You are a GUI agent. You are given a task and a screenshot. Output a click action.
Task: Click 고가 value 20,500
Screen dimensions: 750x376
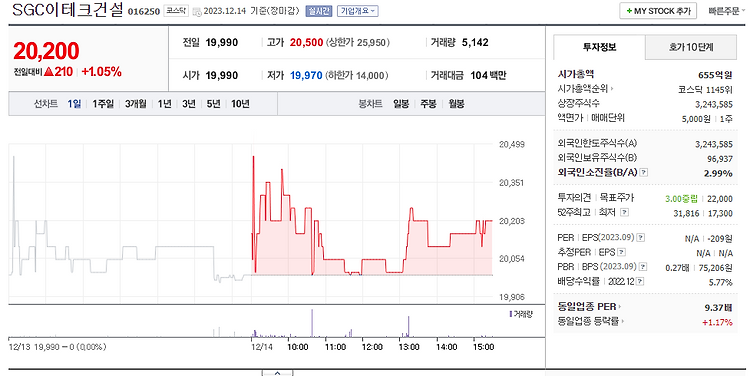(x=307, y=43)
